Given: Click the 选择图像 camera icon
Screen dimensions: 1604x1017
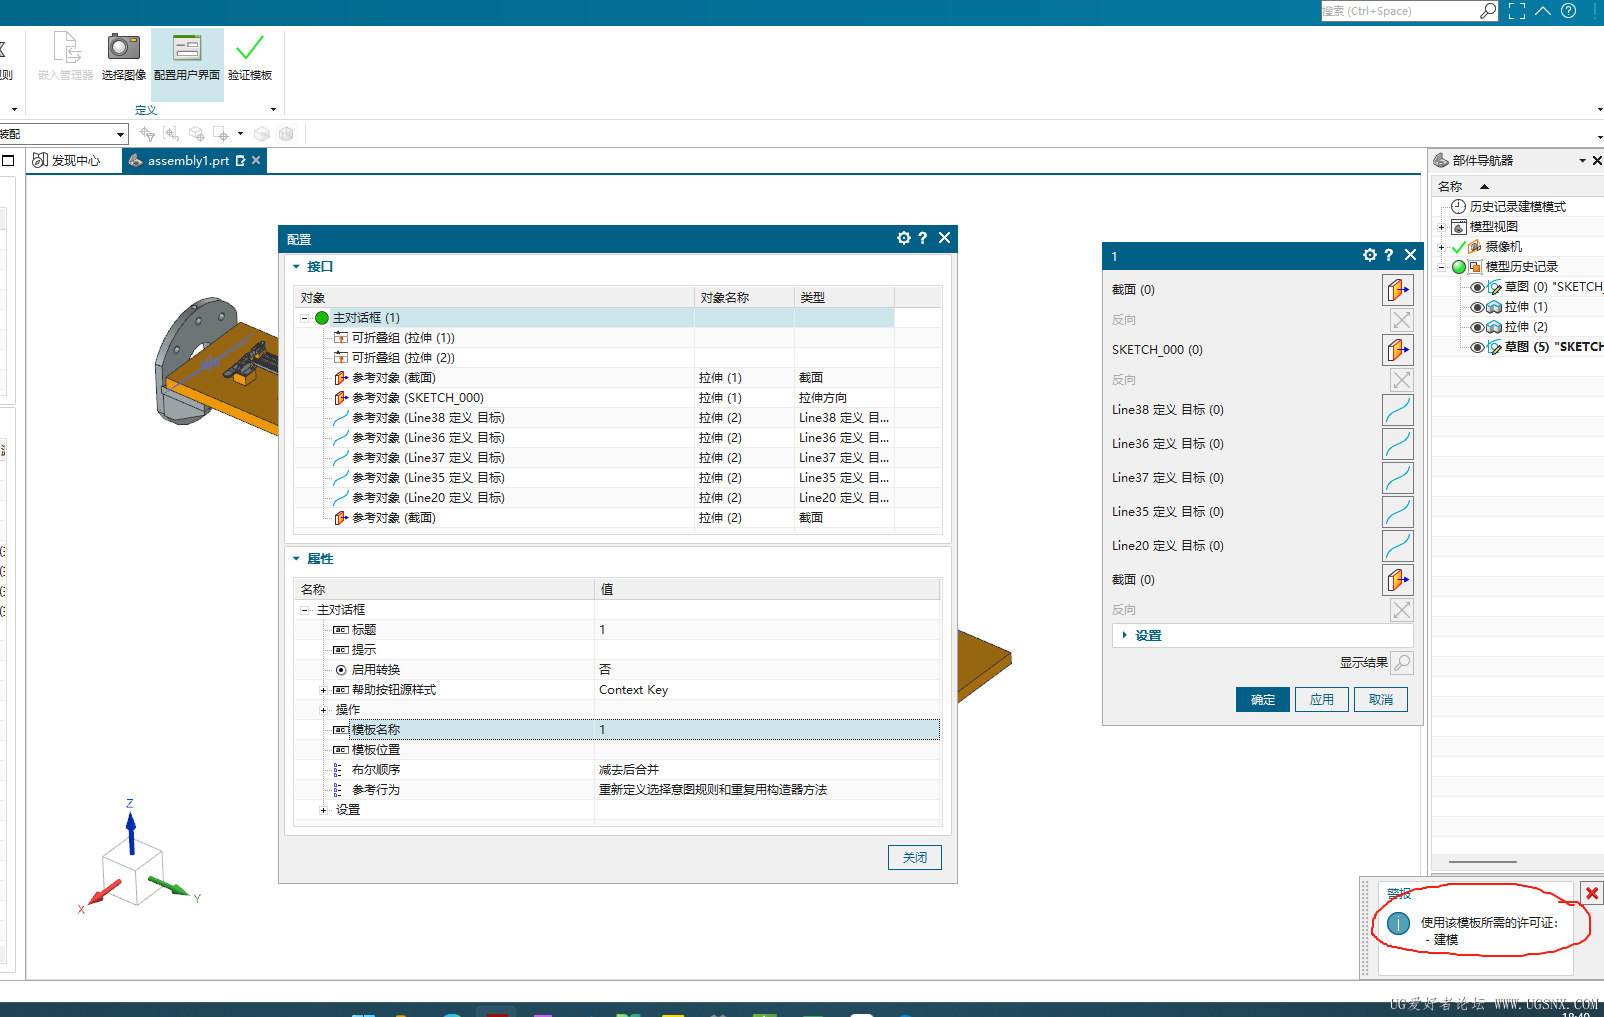Looking at the screenshot, I should 124,47.
